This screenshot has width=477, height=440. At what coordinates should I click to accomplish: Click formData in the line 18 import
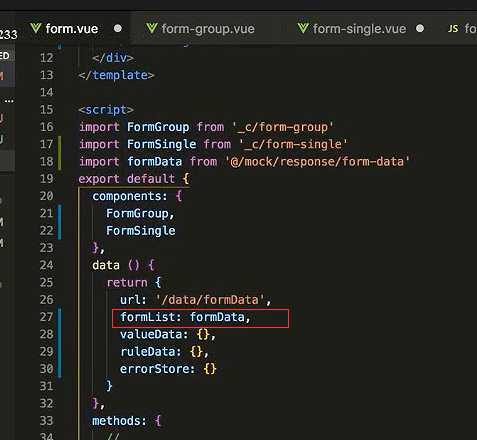pos(155,162)
